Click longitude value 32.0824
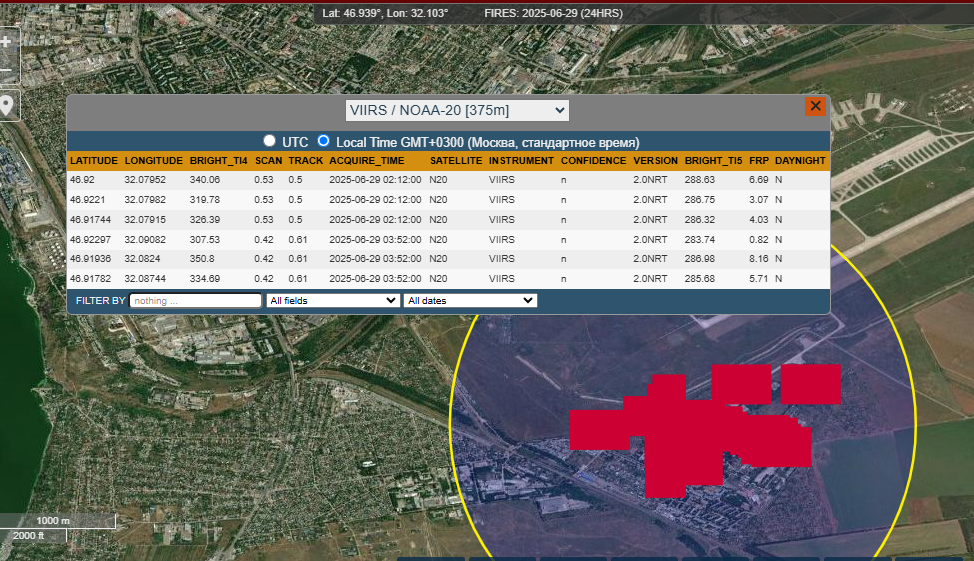The width and height of the screenshot is (974, 561). click(142, 258)
